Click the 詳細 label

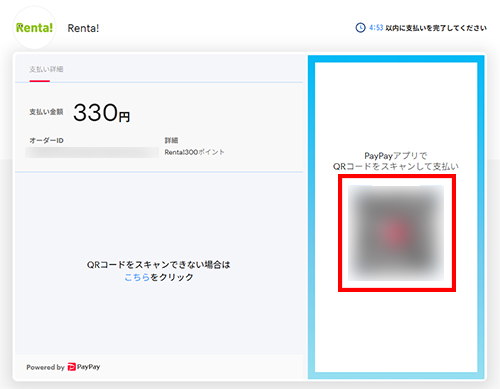point(171,140)
